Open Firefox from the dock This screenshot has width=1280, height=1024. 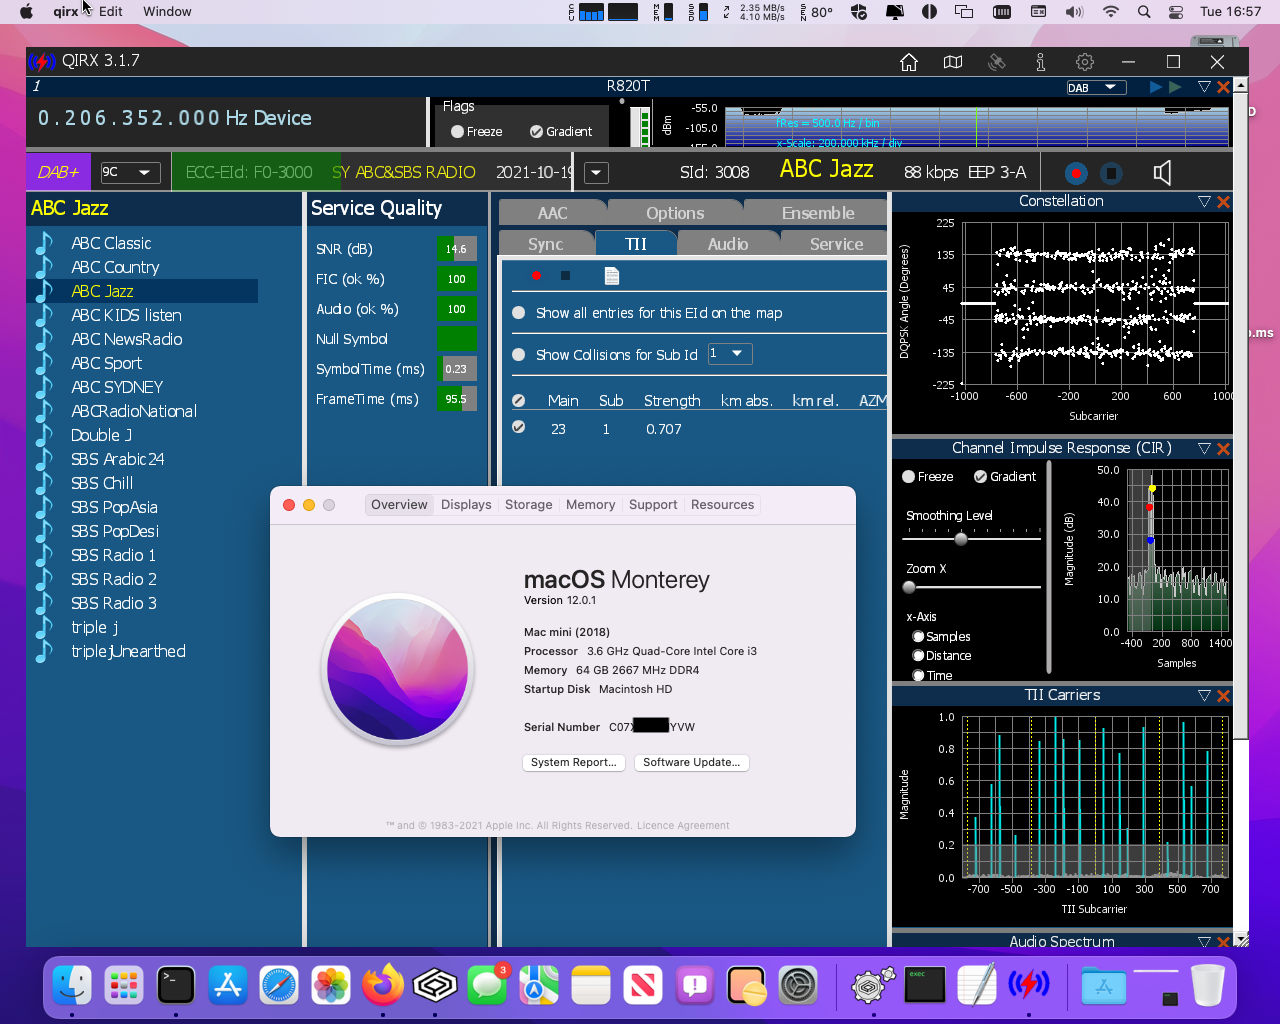pos(383,986)
